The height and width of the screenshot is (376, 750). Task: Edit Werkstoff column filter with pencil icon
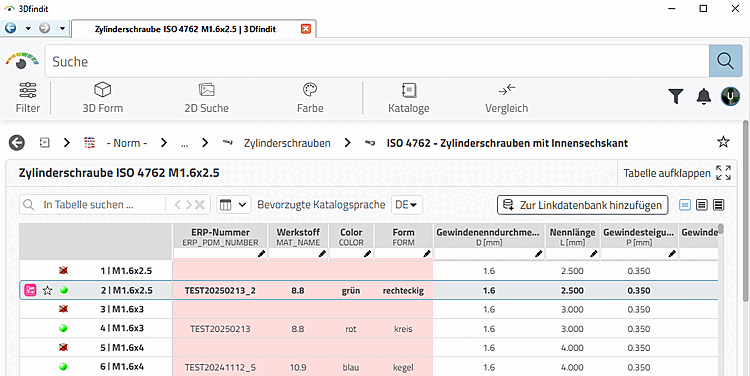pos(322,254)
